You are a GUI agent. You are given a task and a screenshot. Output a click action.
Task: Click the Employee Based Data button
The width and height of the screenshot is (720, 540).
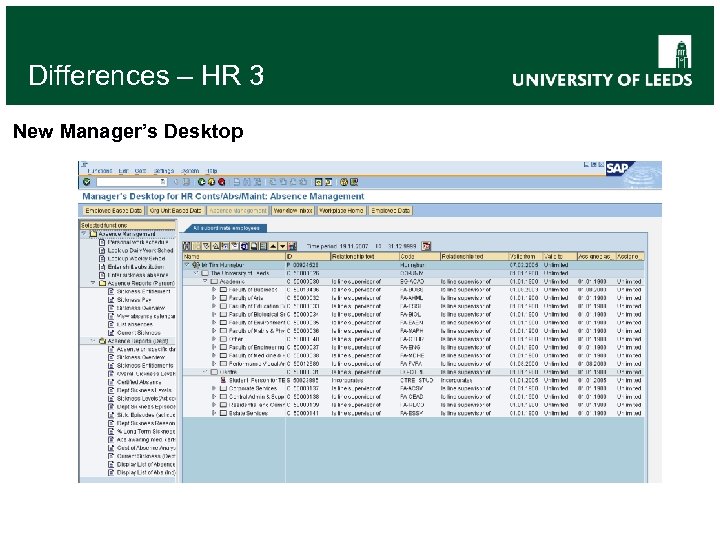(113, 210)
